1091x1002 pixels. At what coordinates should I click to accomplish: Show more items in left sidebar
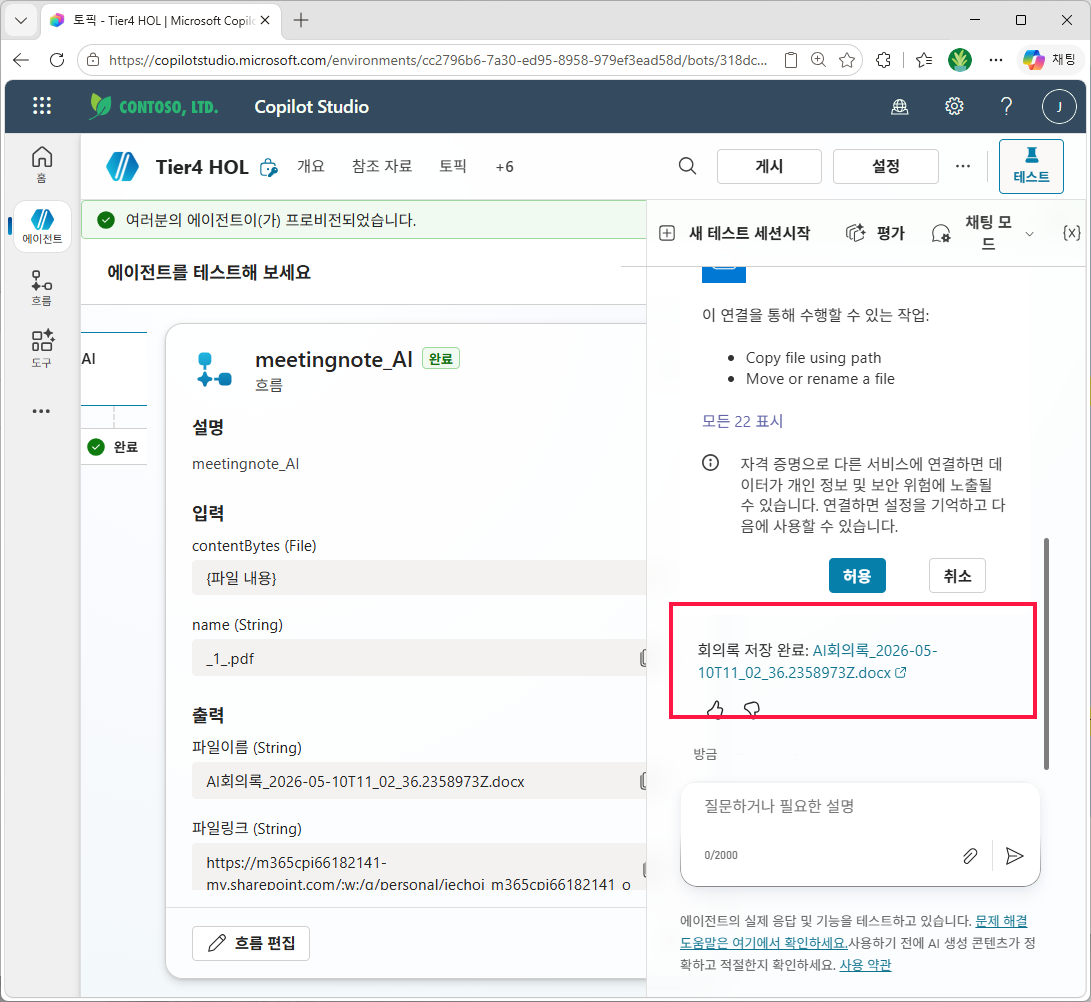click(x=42, y=411)
